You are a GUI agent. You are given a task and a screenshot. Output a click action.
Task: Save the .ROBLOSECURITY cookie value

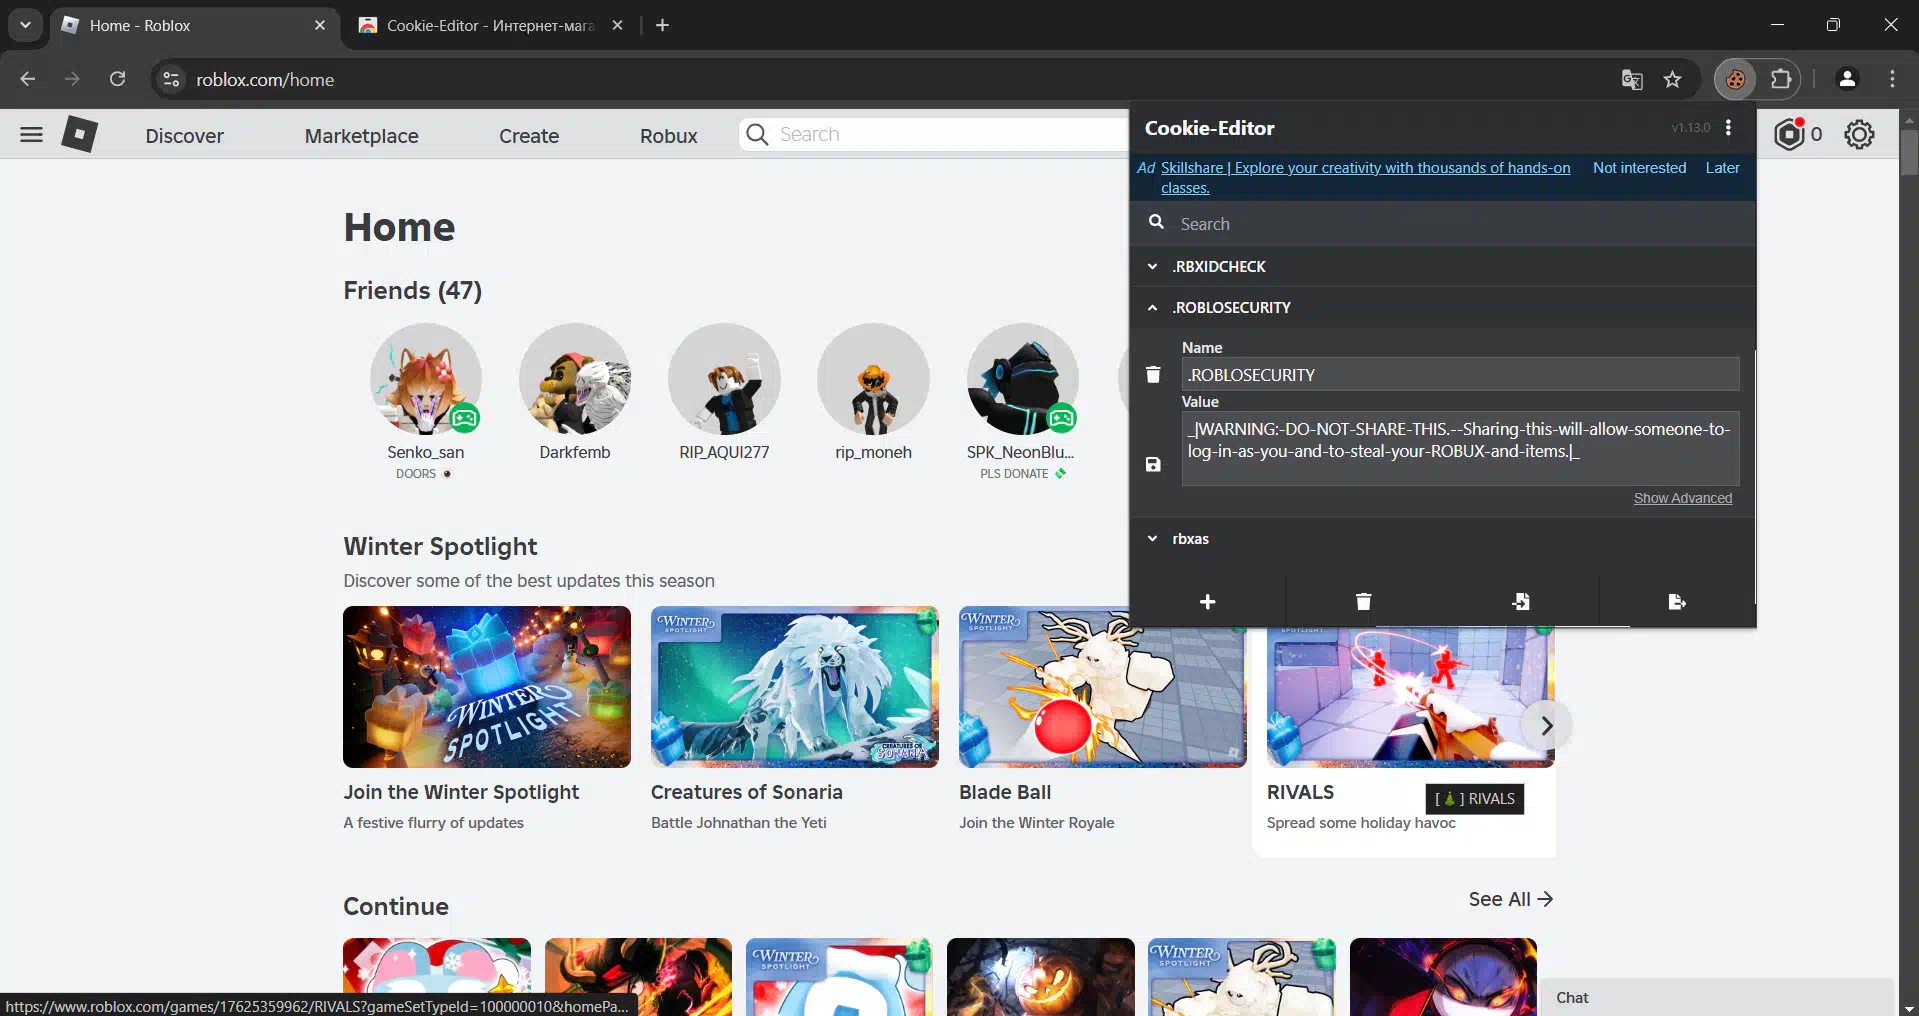1153,464
